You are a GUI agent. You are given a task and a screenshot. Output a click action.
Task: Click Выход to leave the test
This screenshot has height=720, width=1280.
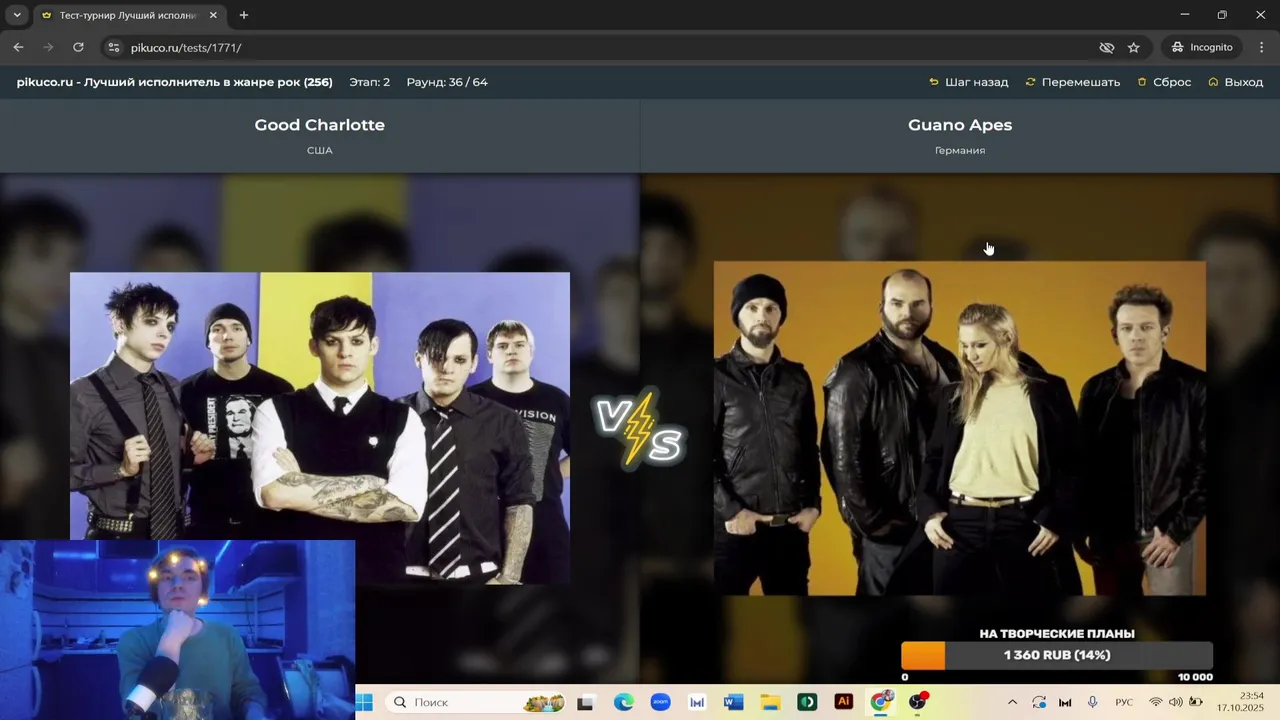(1235, 82)
